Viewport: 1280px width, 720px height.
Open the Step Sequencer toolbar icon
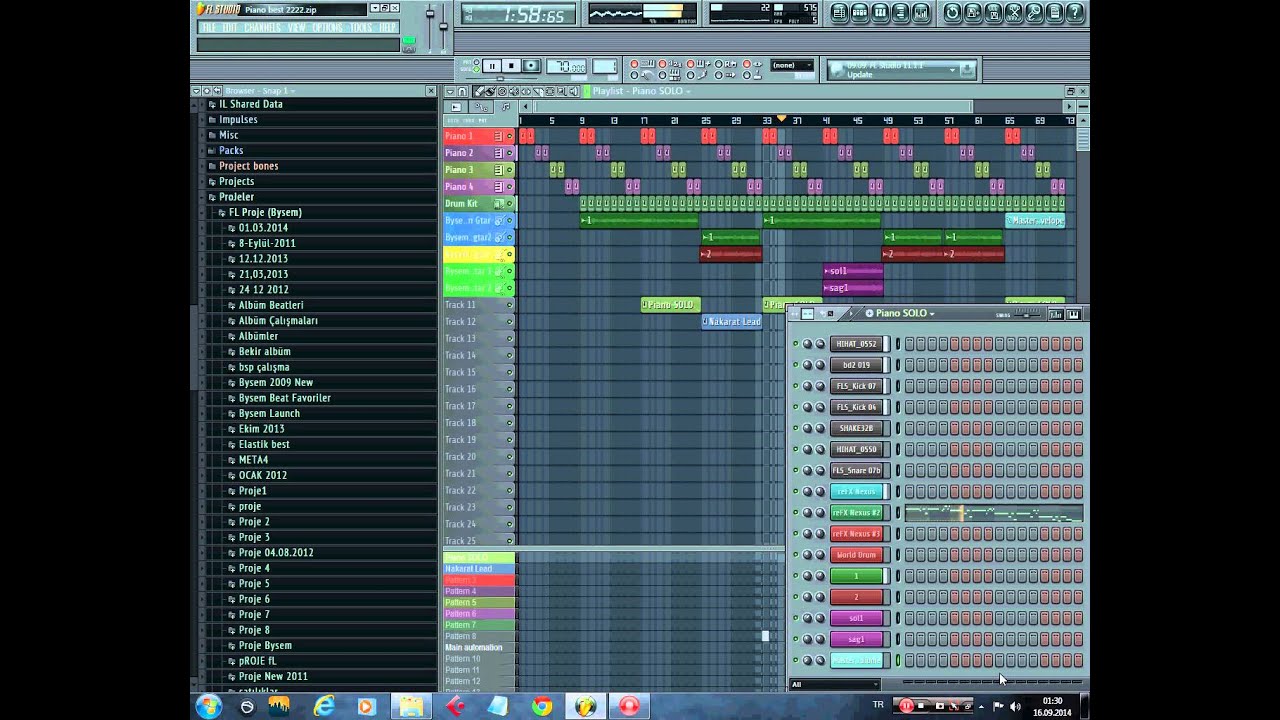tap(860, 13)
